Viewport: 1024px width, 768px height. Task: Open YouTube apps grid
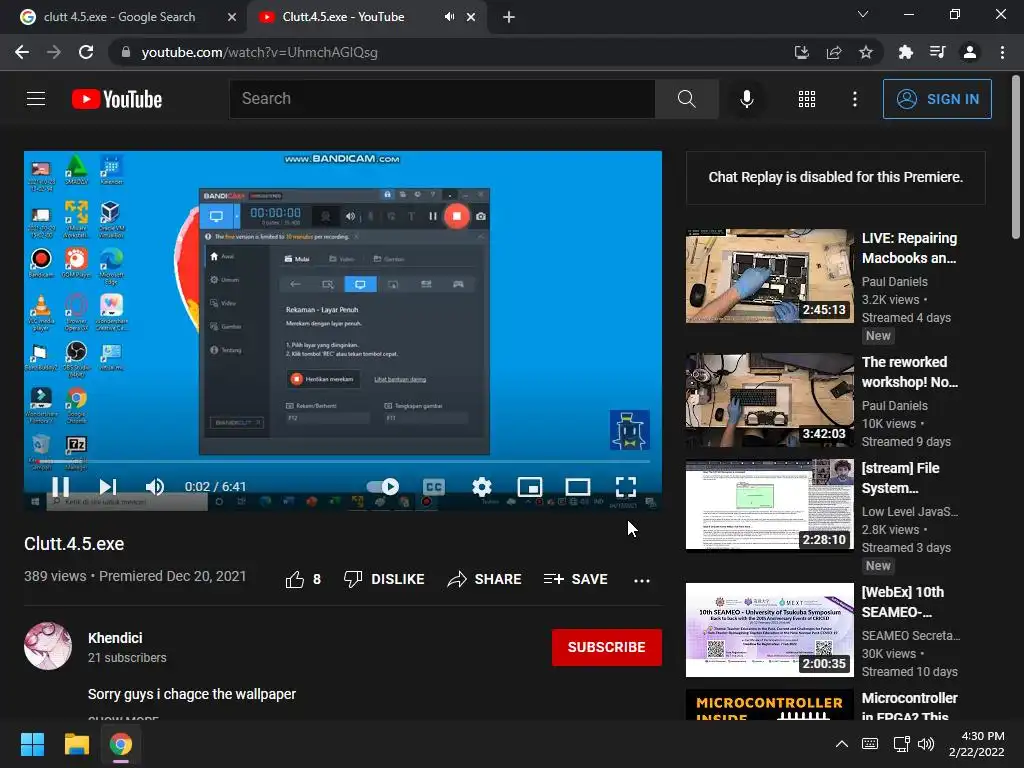(807, 99)
